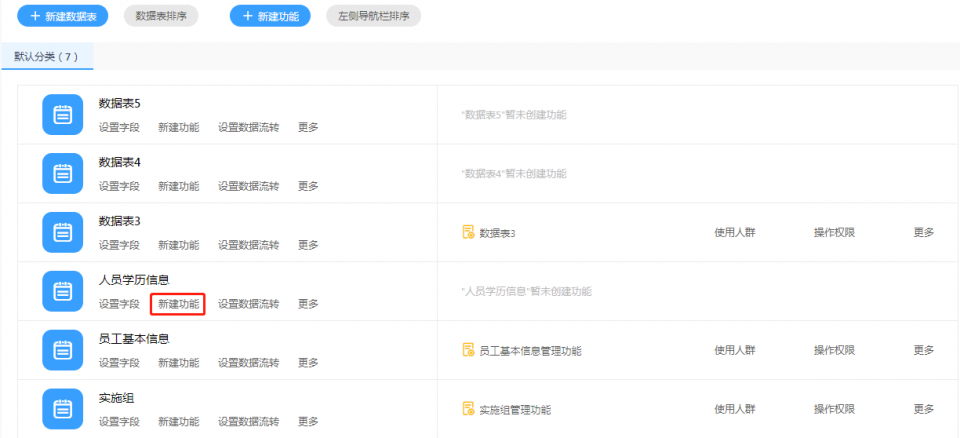Open 设置字段 for 人员学历信息
The image size is (960, 438).
(x=119, y=304)
